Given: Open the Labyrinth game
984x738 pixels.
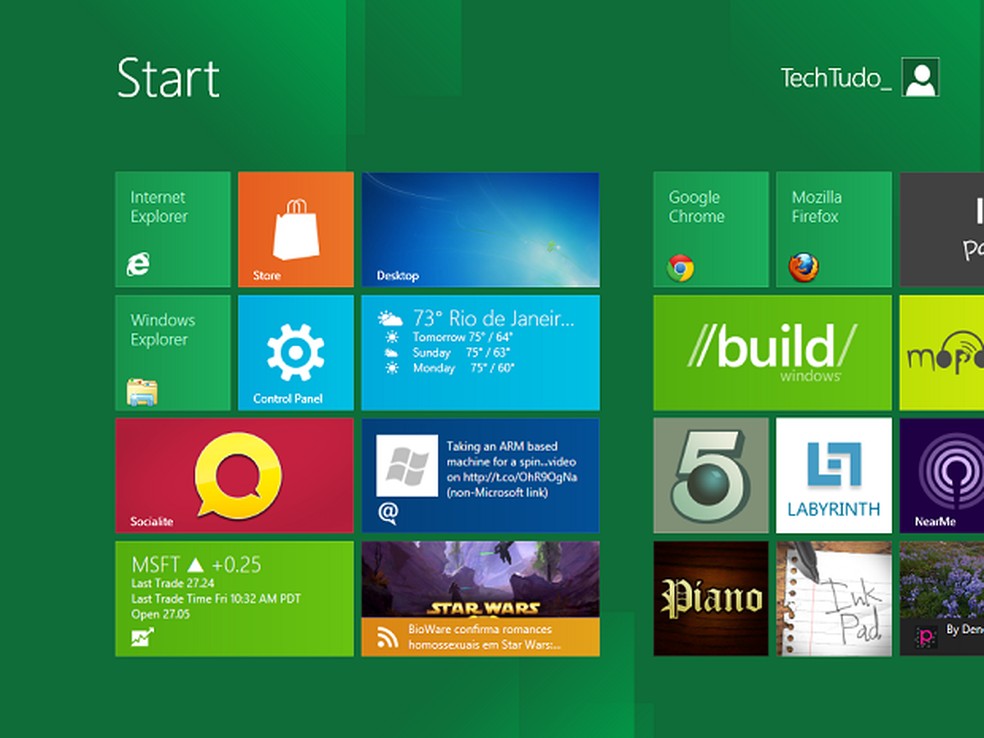Looking at the screenshot, I should tap(833, 475).
